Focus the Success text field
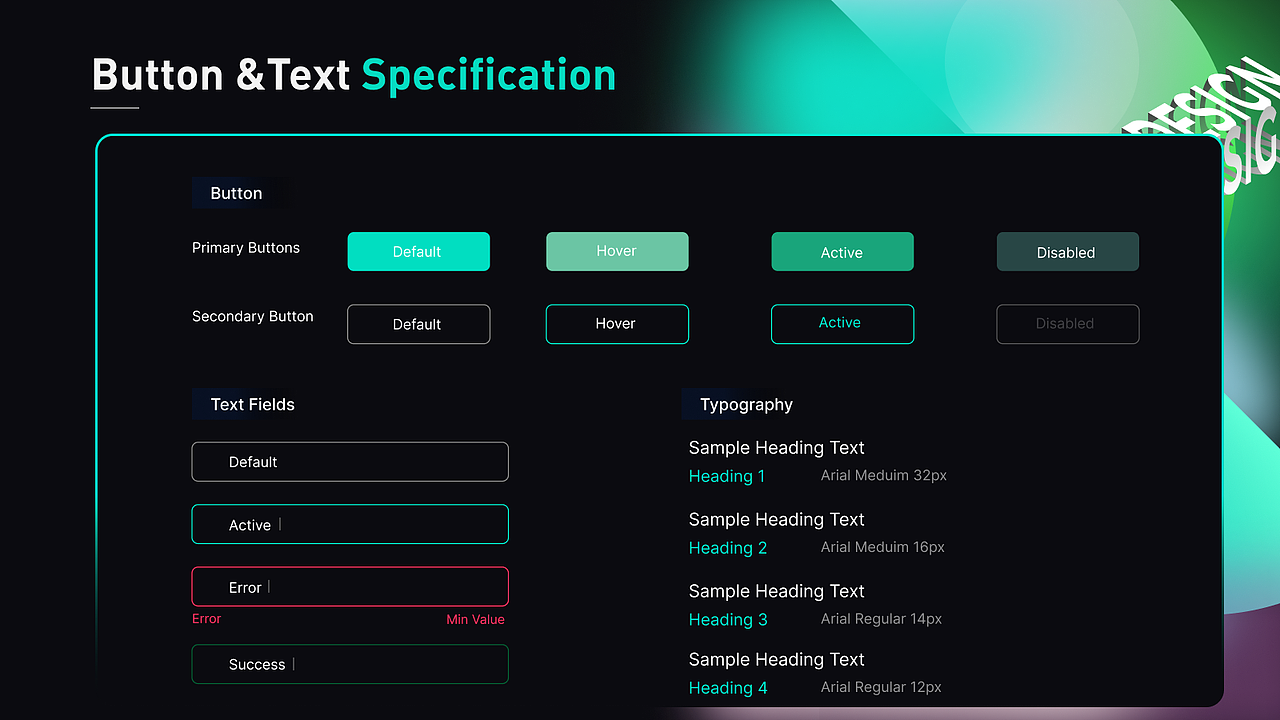Image resolution: width=1280 pixels, height=720 pixels. click(350, 664)
